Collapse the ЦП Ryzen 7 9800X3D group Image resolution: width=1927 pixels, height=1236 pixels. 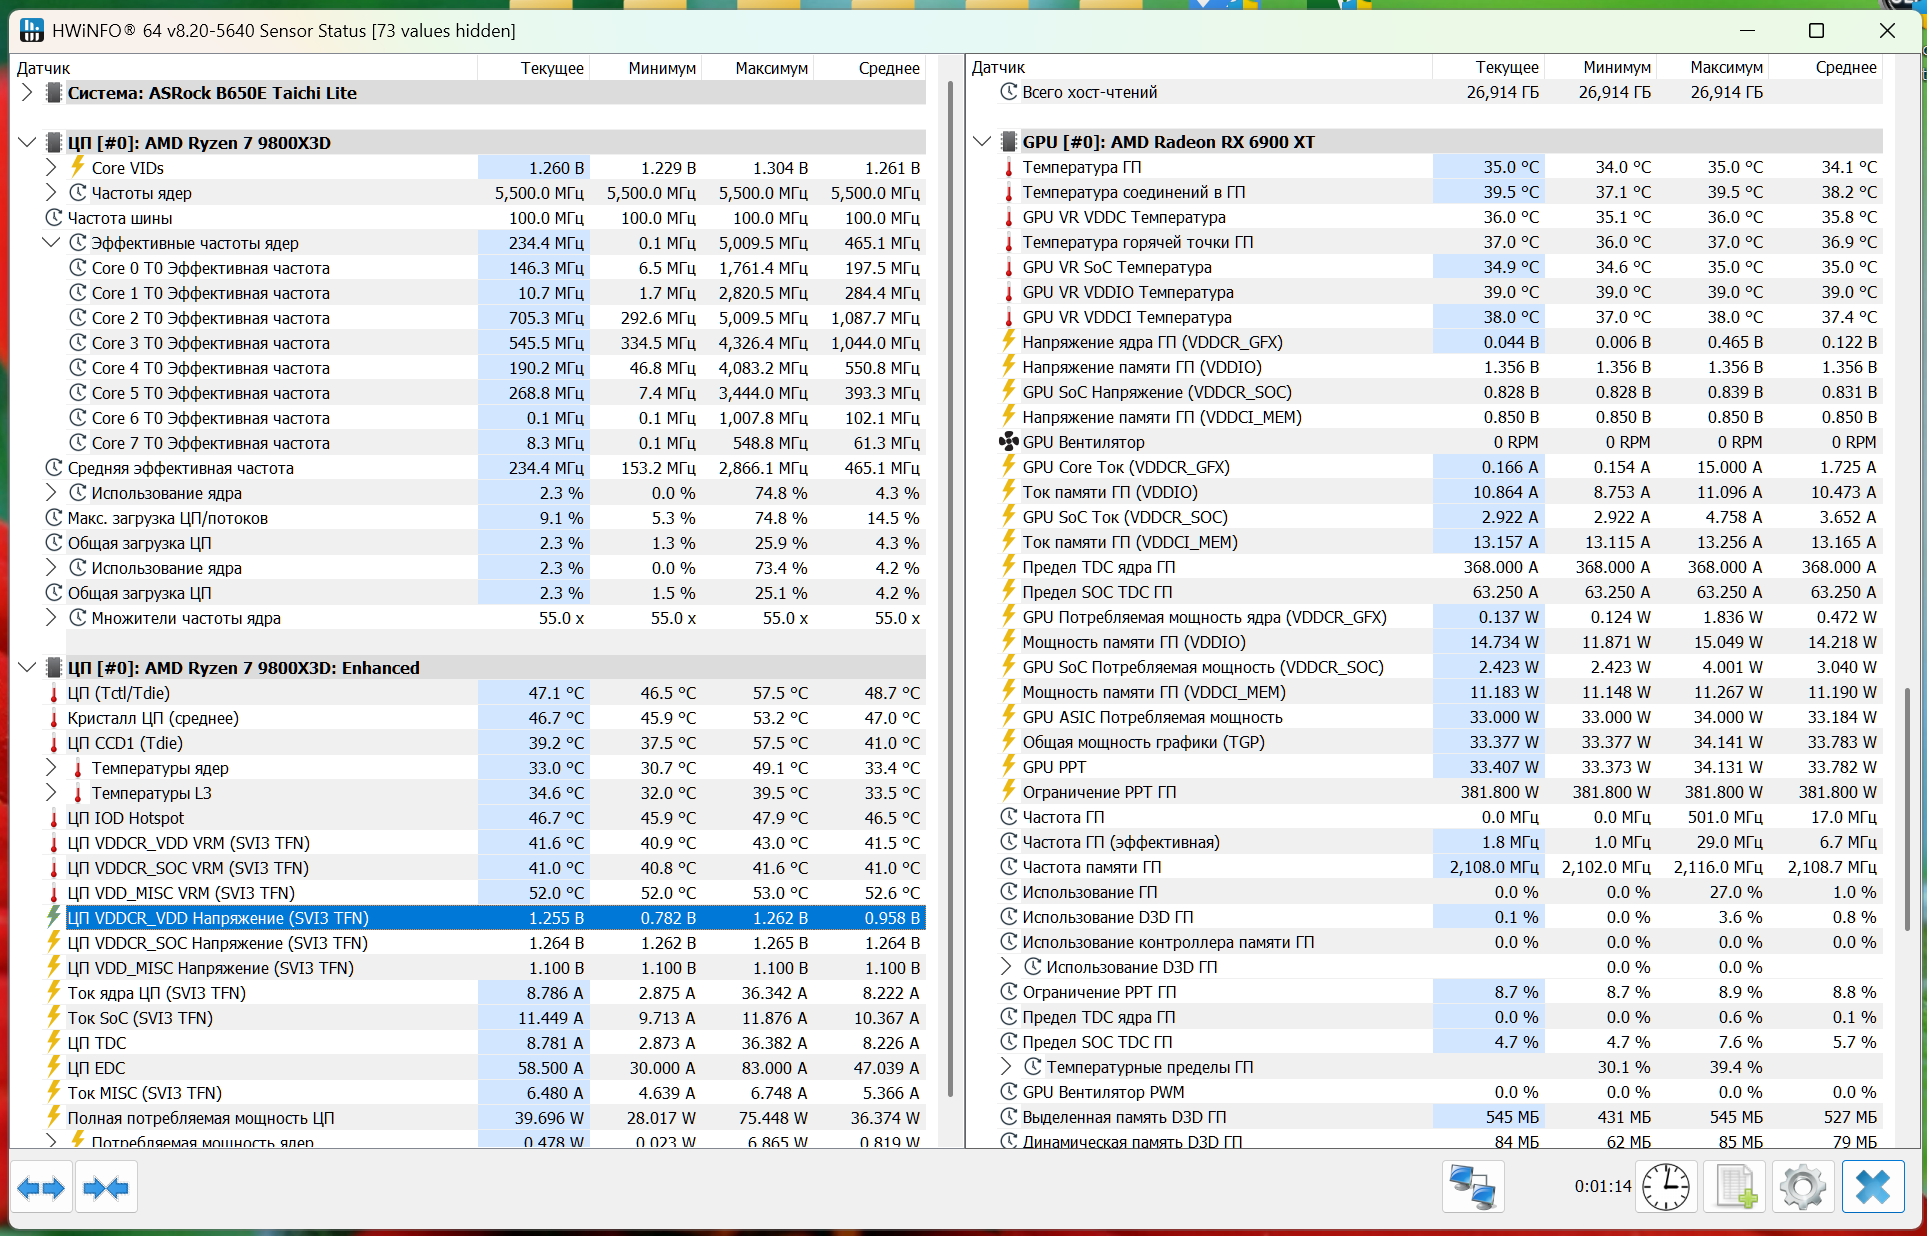(27, 143)
